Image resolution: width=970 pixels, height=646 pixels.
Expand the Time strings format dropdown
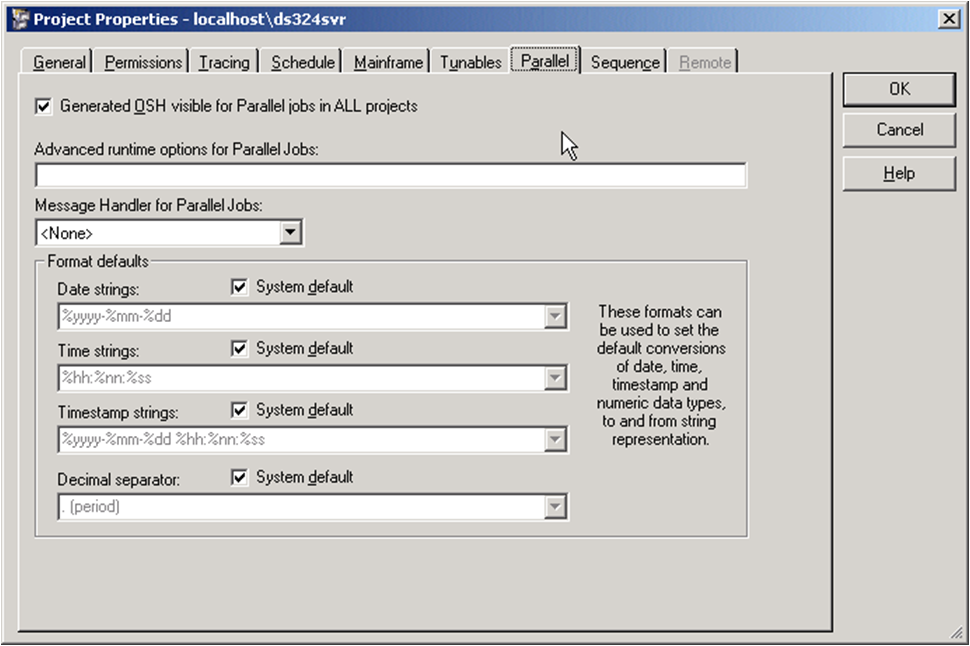(555, 379)
